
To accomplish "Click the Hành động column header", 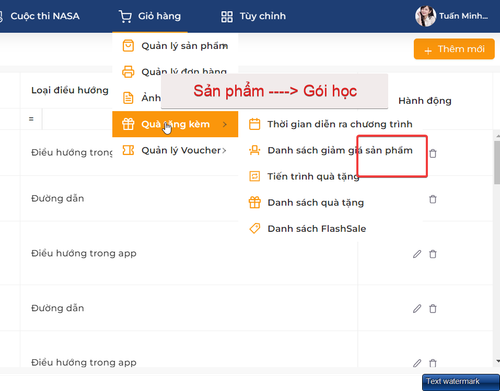I will pyautogui.click(x=425, y=101).
